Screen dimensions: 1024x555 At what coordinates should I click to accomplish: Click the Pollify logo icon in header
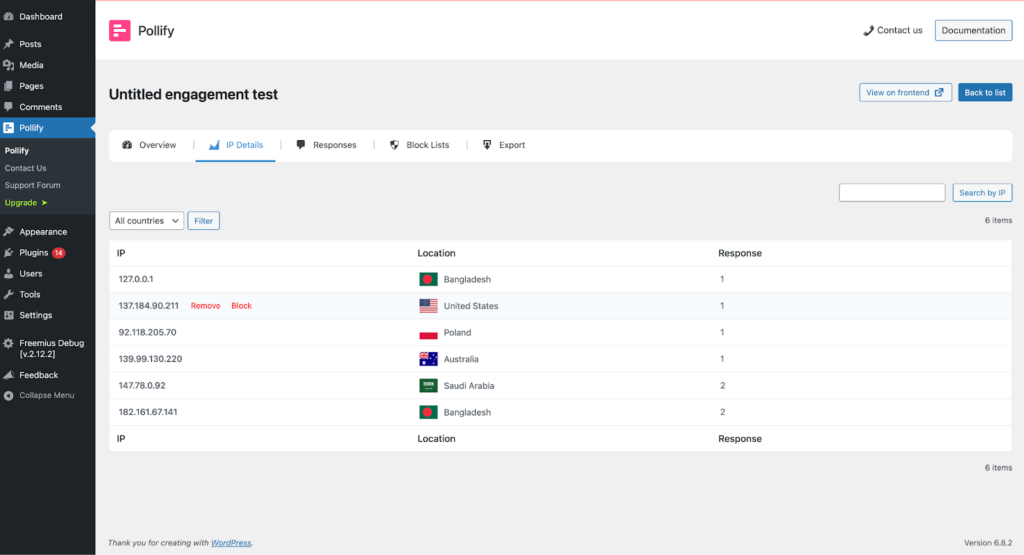click(120, 31)
